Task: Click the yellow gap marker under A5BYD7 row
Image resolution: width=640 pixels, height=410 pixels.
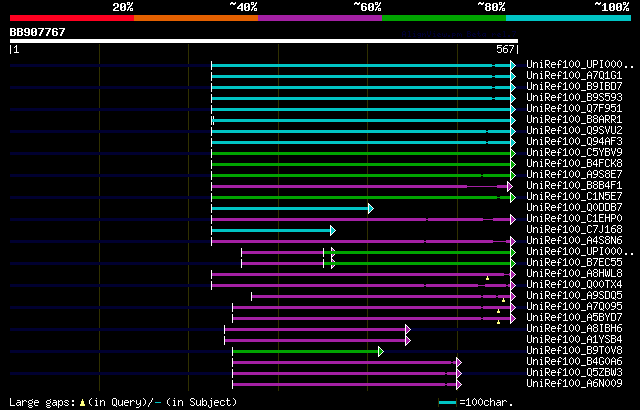Action: coord(498,322)
